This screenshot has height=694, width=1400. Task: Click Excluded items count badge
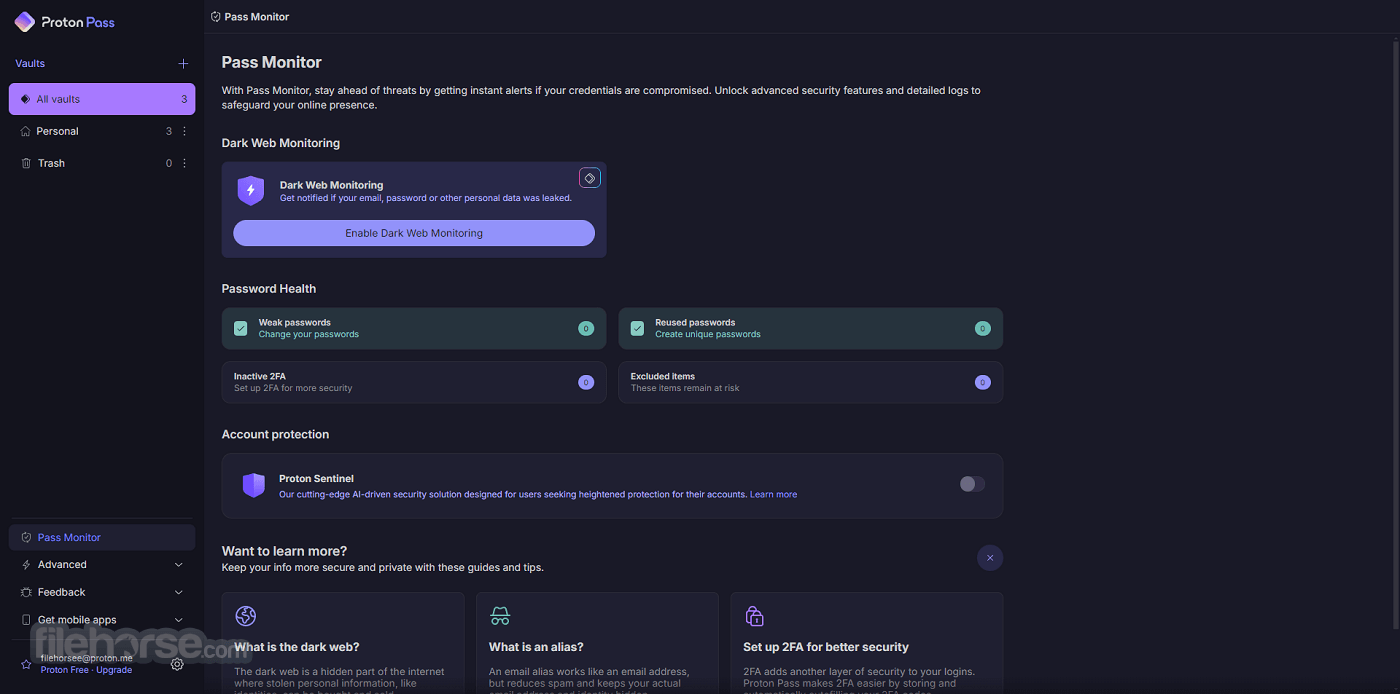983,382
